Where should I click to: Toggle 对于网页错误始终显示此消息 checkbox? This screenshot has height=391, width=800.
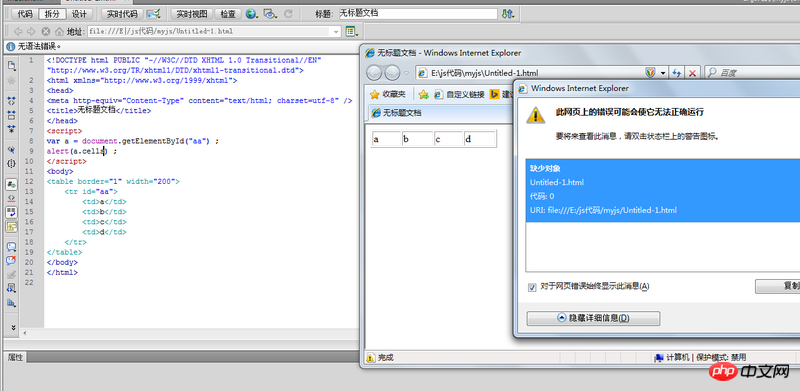[x=532, y=287]
